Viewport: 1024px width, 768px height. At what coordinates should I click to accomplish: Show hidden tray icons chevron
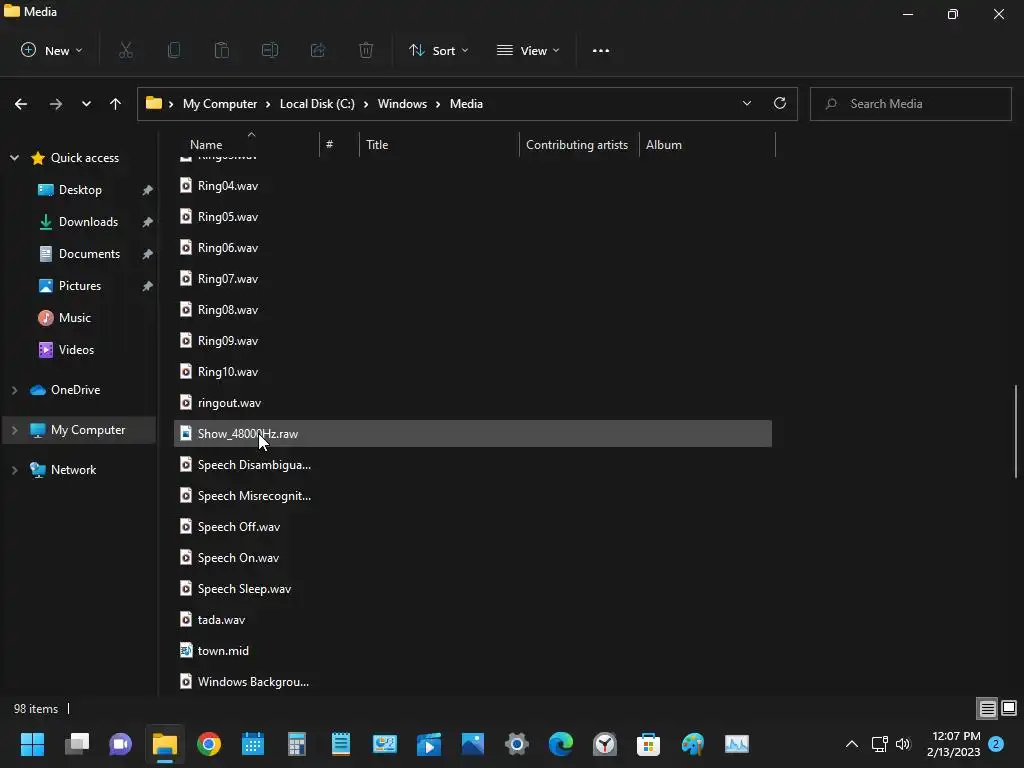click(852, 744)
